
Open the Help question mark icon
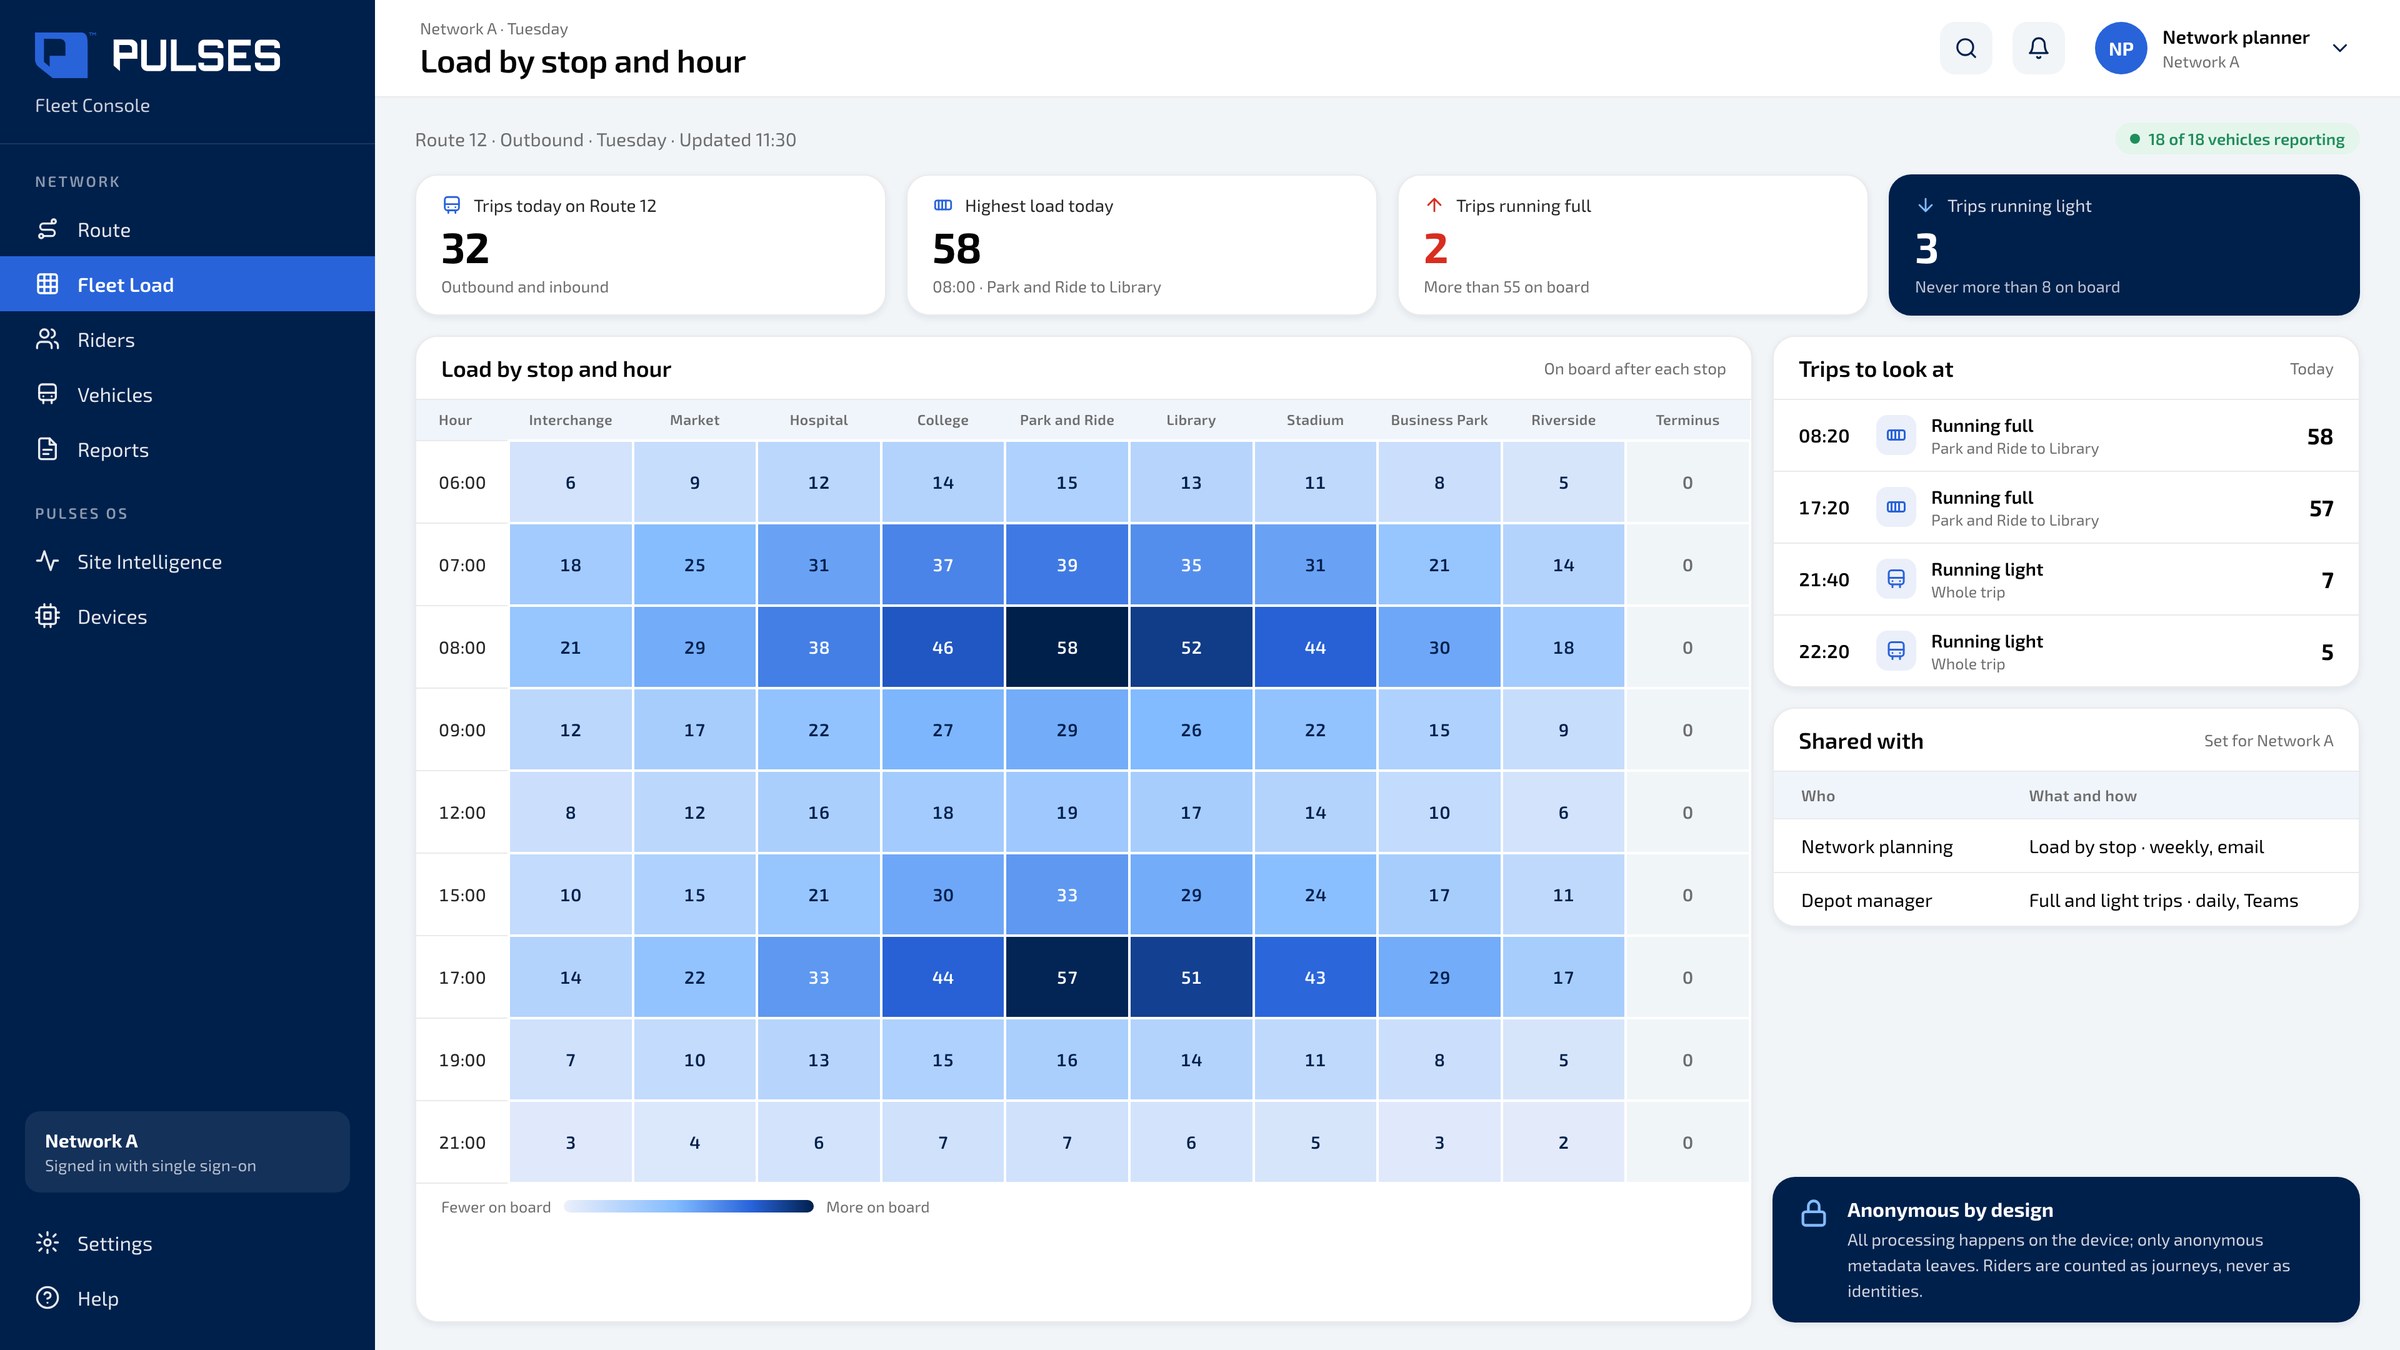tap(47, 1299)
